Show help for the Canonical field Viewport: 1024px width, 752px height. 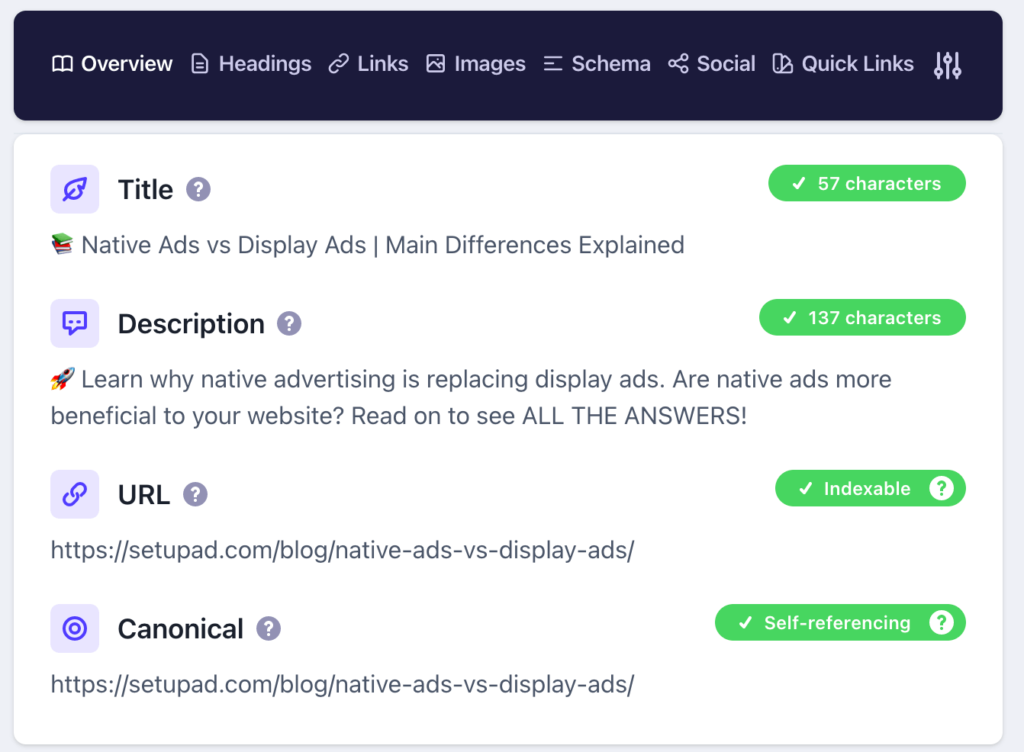268,628
